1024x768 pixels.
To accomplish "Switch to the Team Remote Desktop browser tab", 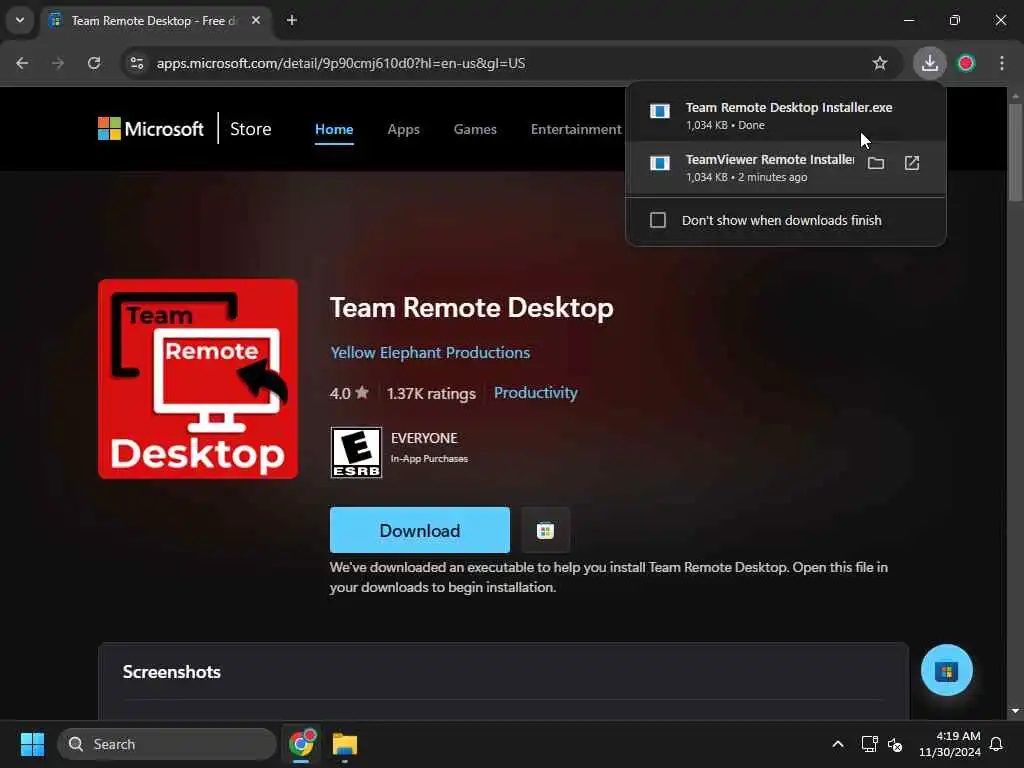I will [x=155, y=20].
